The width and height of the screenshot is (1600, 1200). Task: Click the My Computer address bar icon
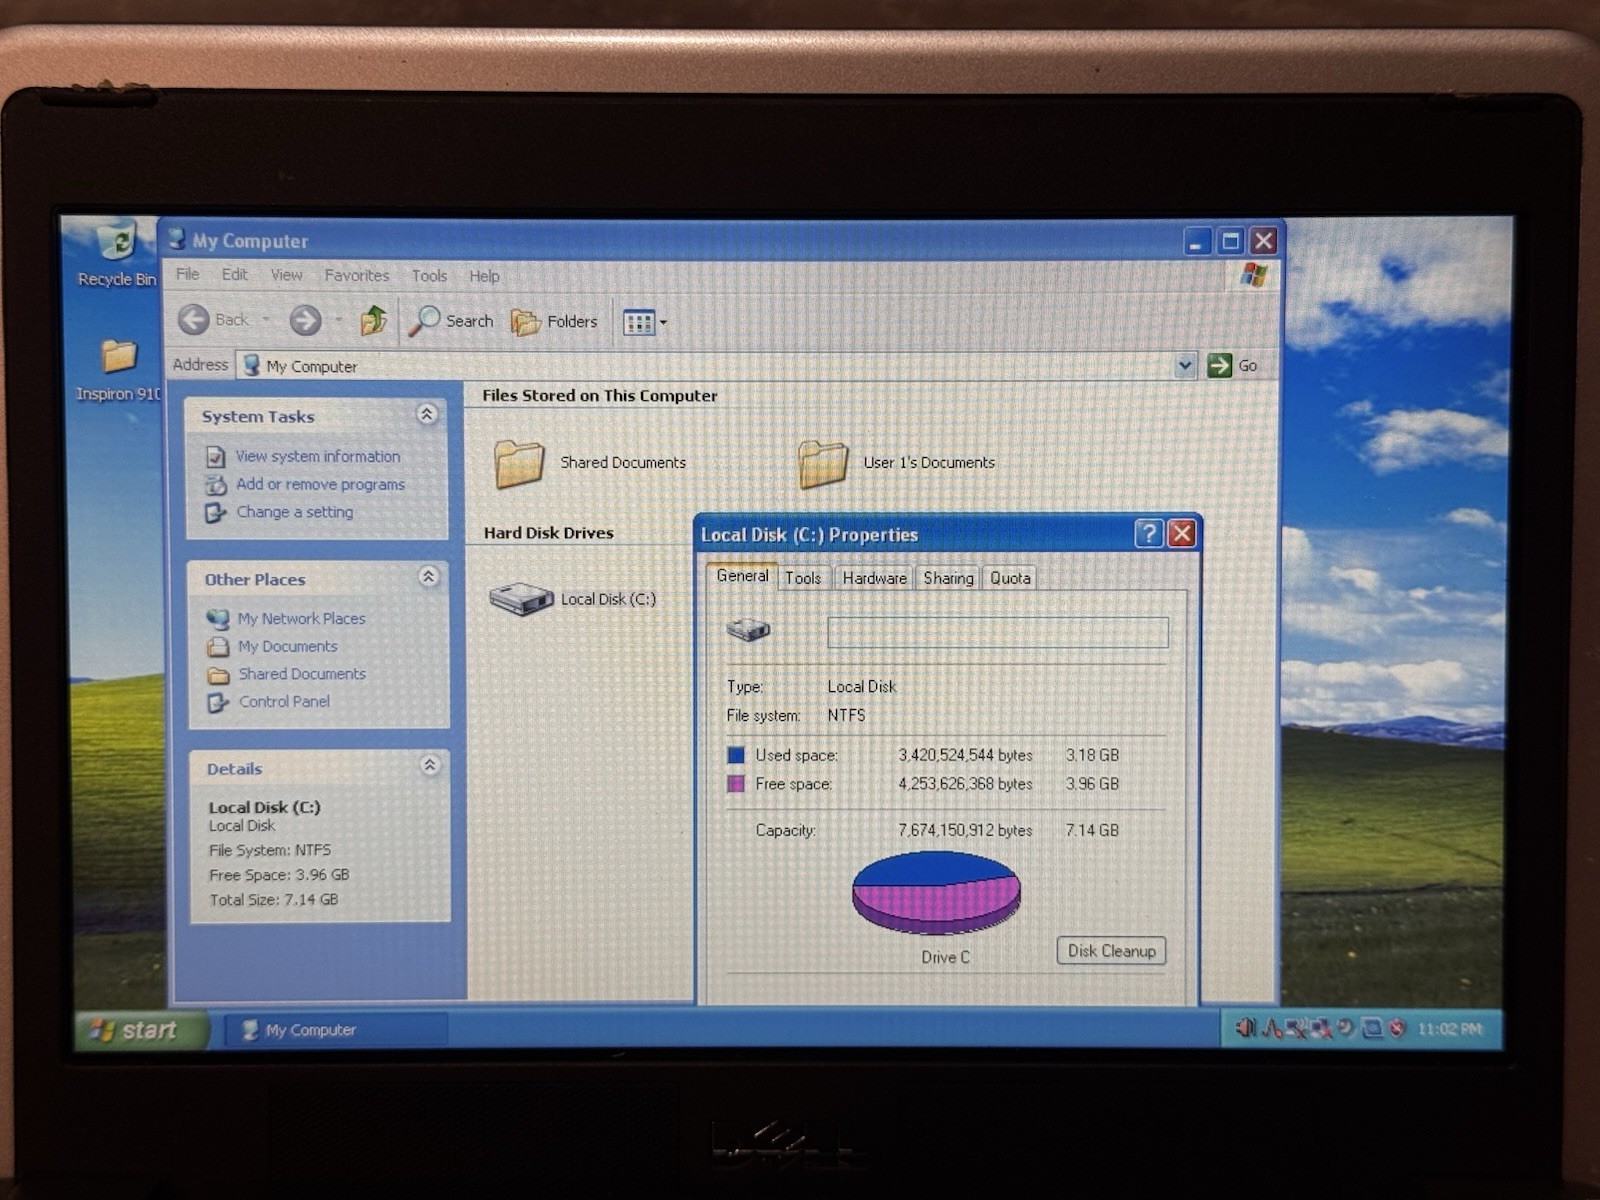252,366
